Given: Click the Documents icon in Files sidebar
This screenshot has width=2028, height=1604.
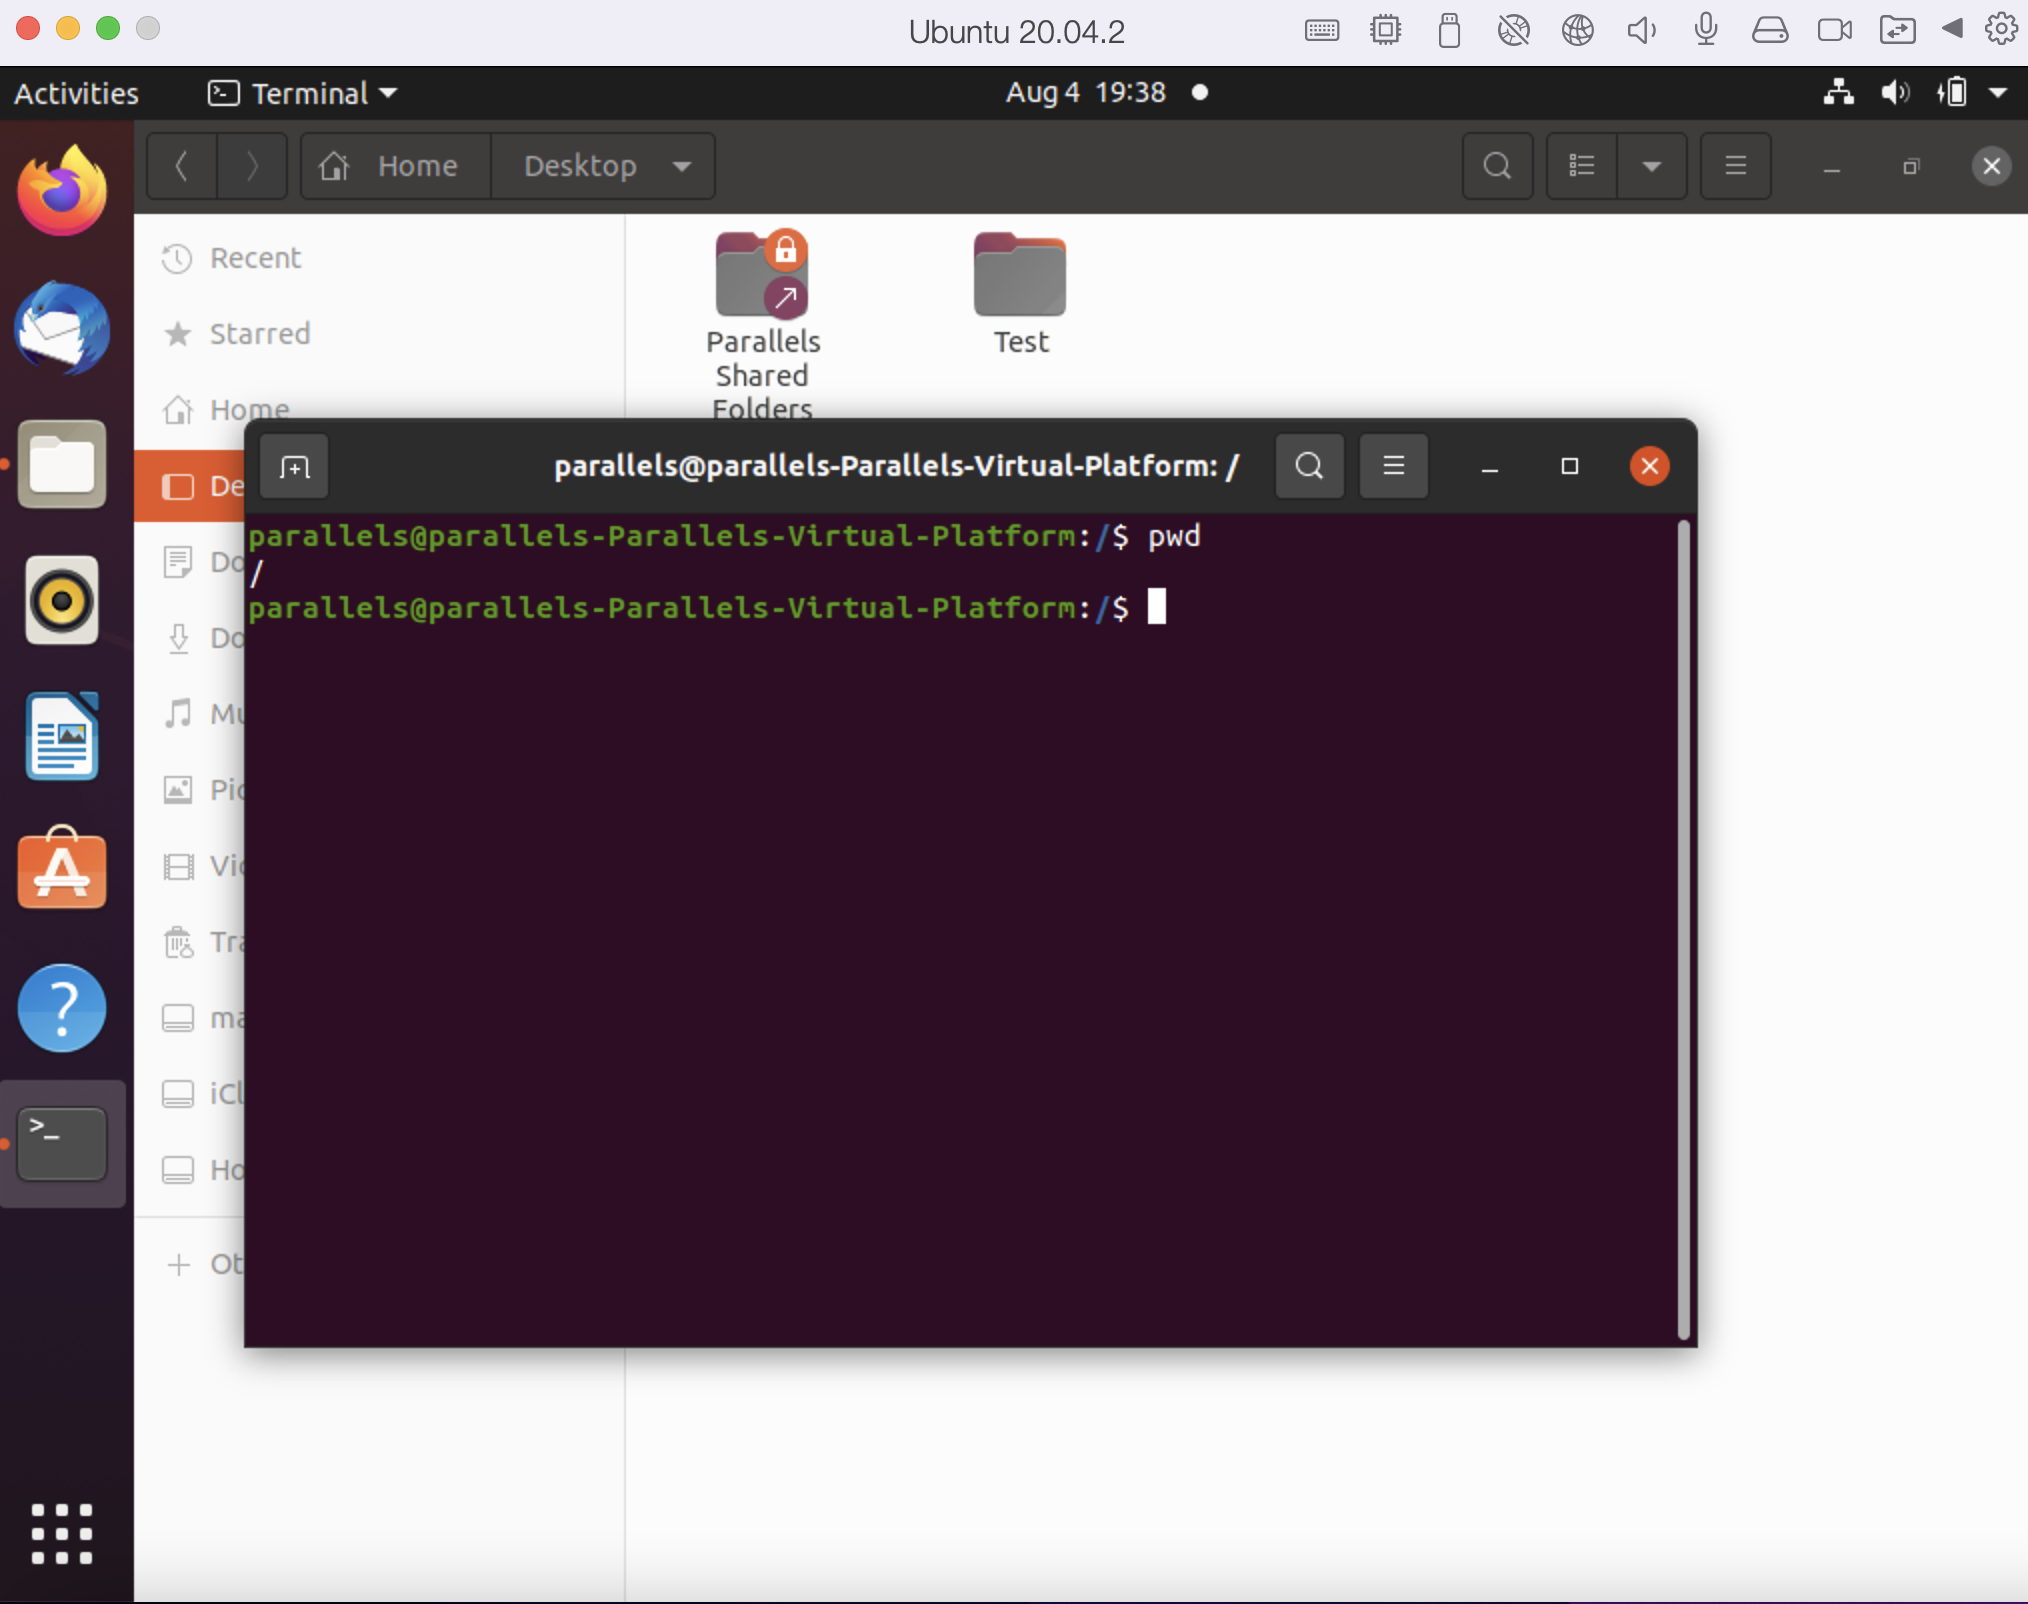Looking at the screenshot, I should (x=178, y=562).
